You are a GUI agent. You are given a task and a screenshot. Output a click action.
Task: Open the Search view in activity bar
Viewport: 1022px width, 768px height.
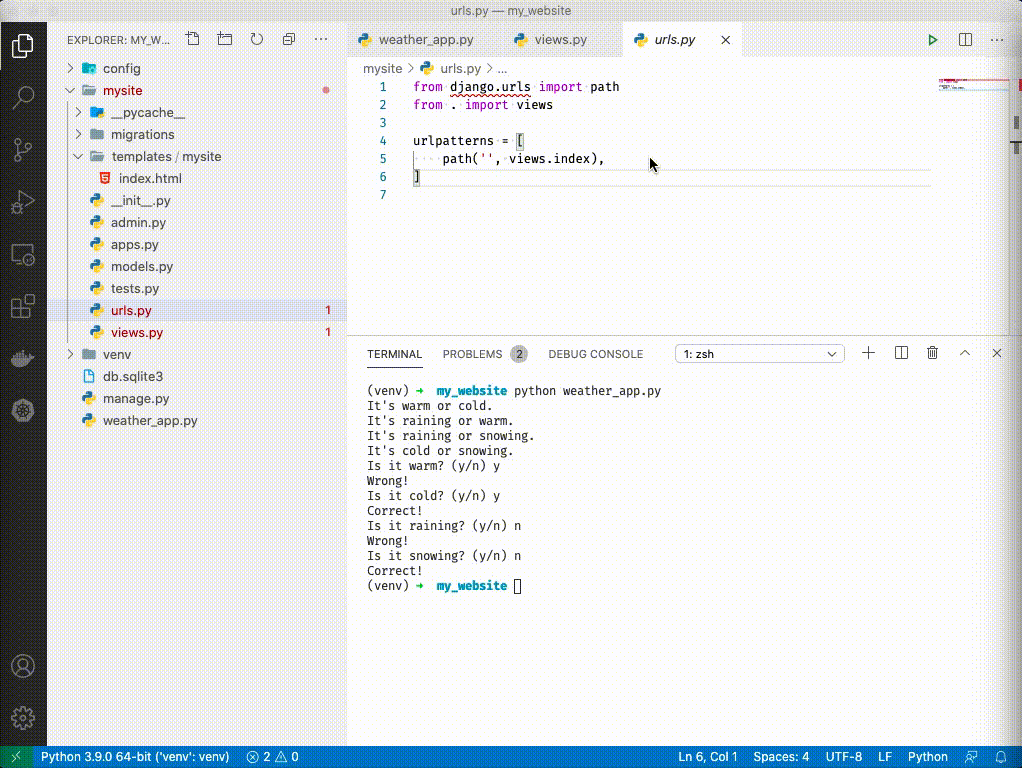coord(23,97)
